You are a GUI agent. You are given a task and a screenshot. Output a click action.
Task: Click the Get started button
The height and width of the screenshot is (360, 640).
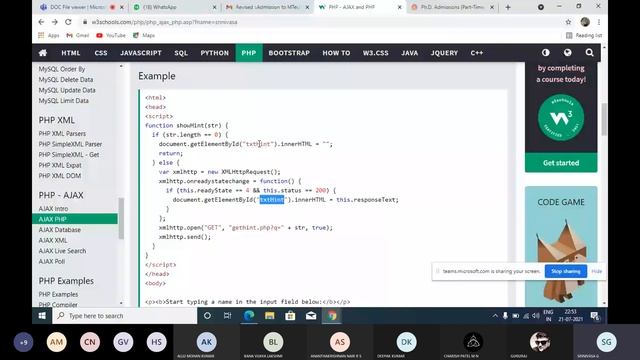click(561, 163)
